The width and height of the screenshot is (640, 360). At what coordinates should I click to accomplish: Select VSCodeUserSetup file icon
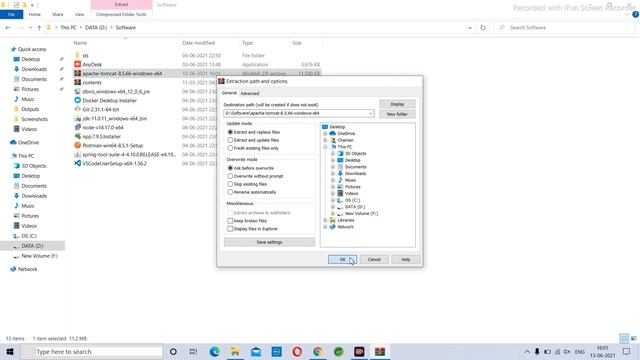pyautogui.click(x=78, y=163)
